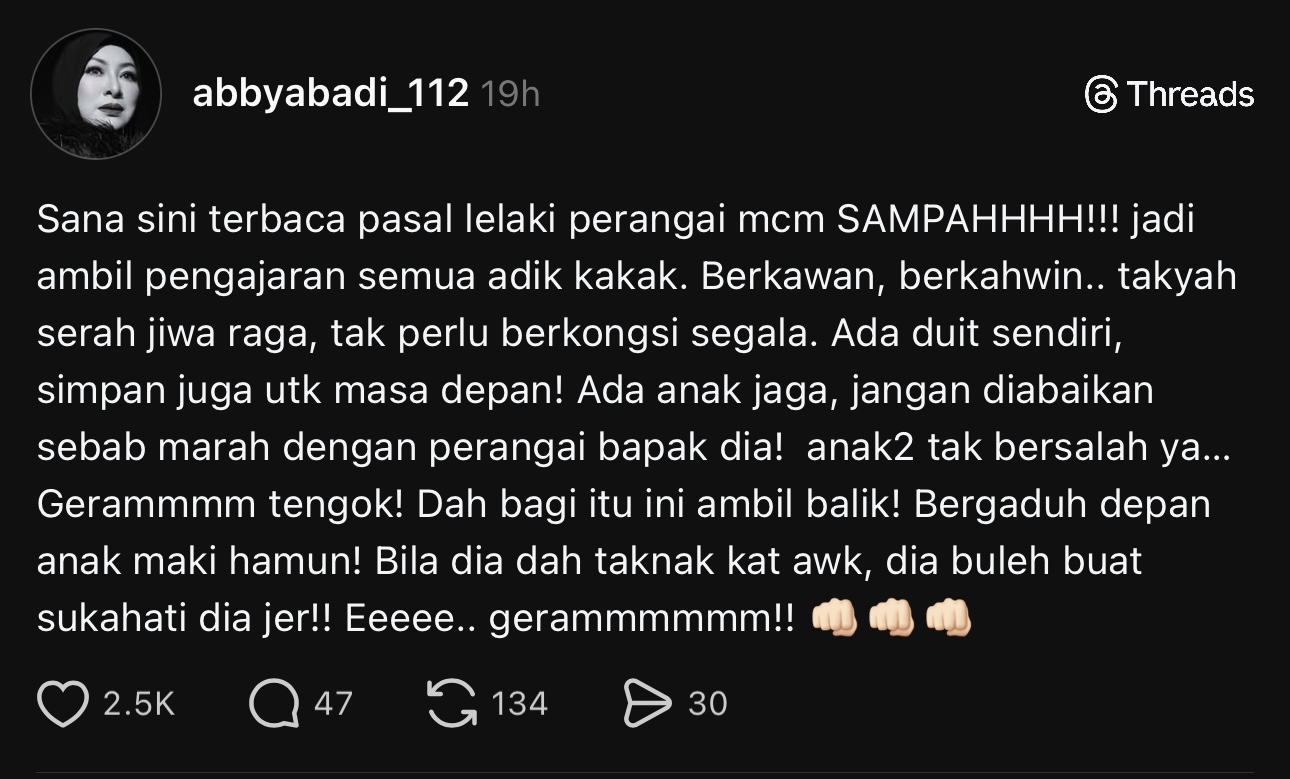View the 47 replies count
The height and width of the screenshot is (779, 1290).
point(333,704)
